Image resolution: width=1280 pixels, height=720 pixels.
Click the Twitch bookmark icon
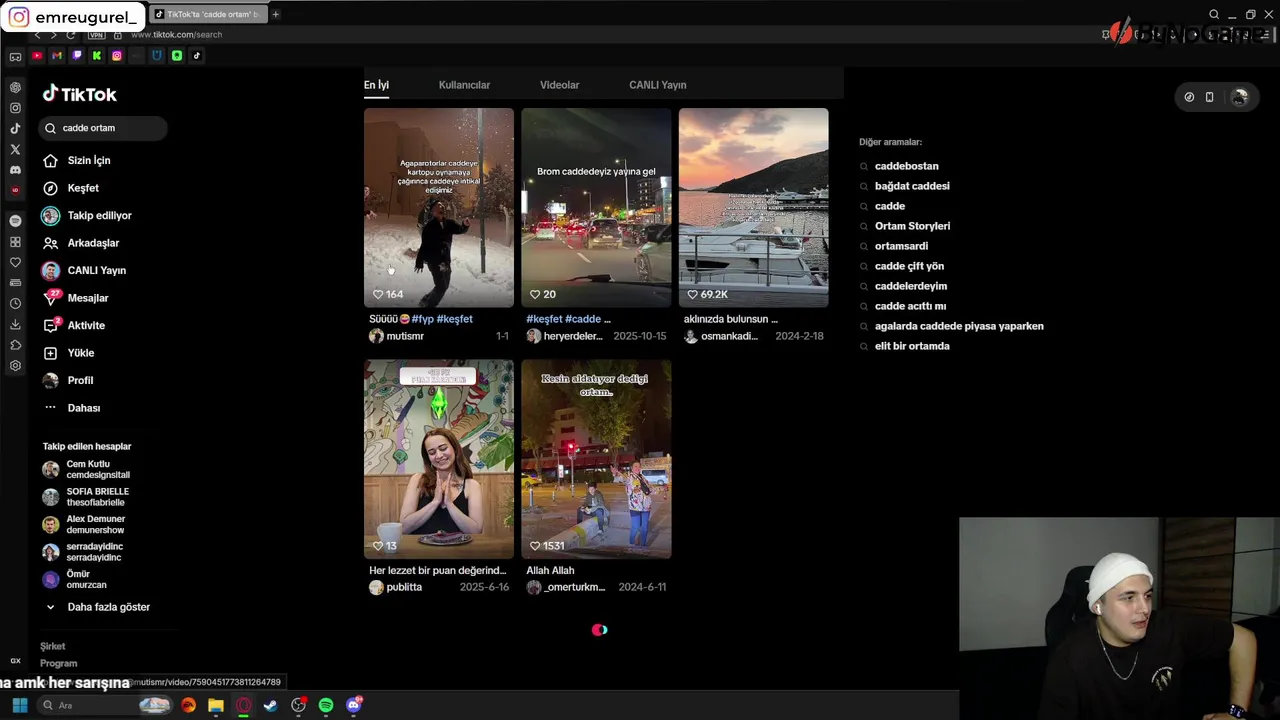click(77, 56)
